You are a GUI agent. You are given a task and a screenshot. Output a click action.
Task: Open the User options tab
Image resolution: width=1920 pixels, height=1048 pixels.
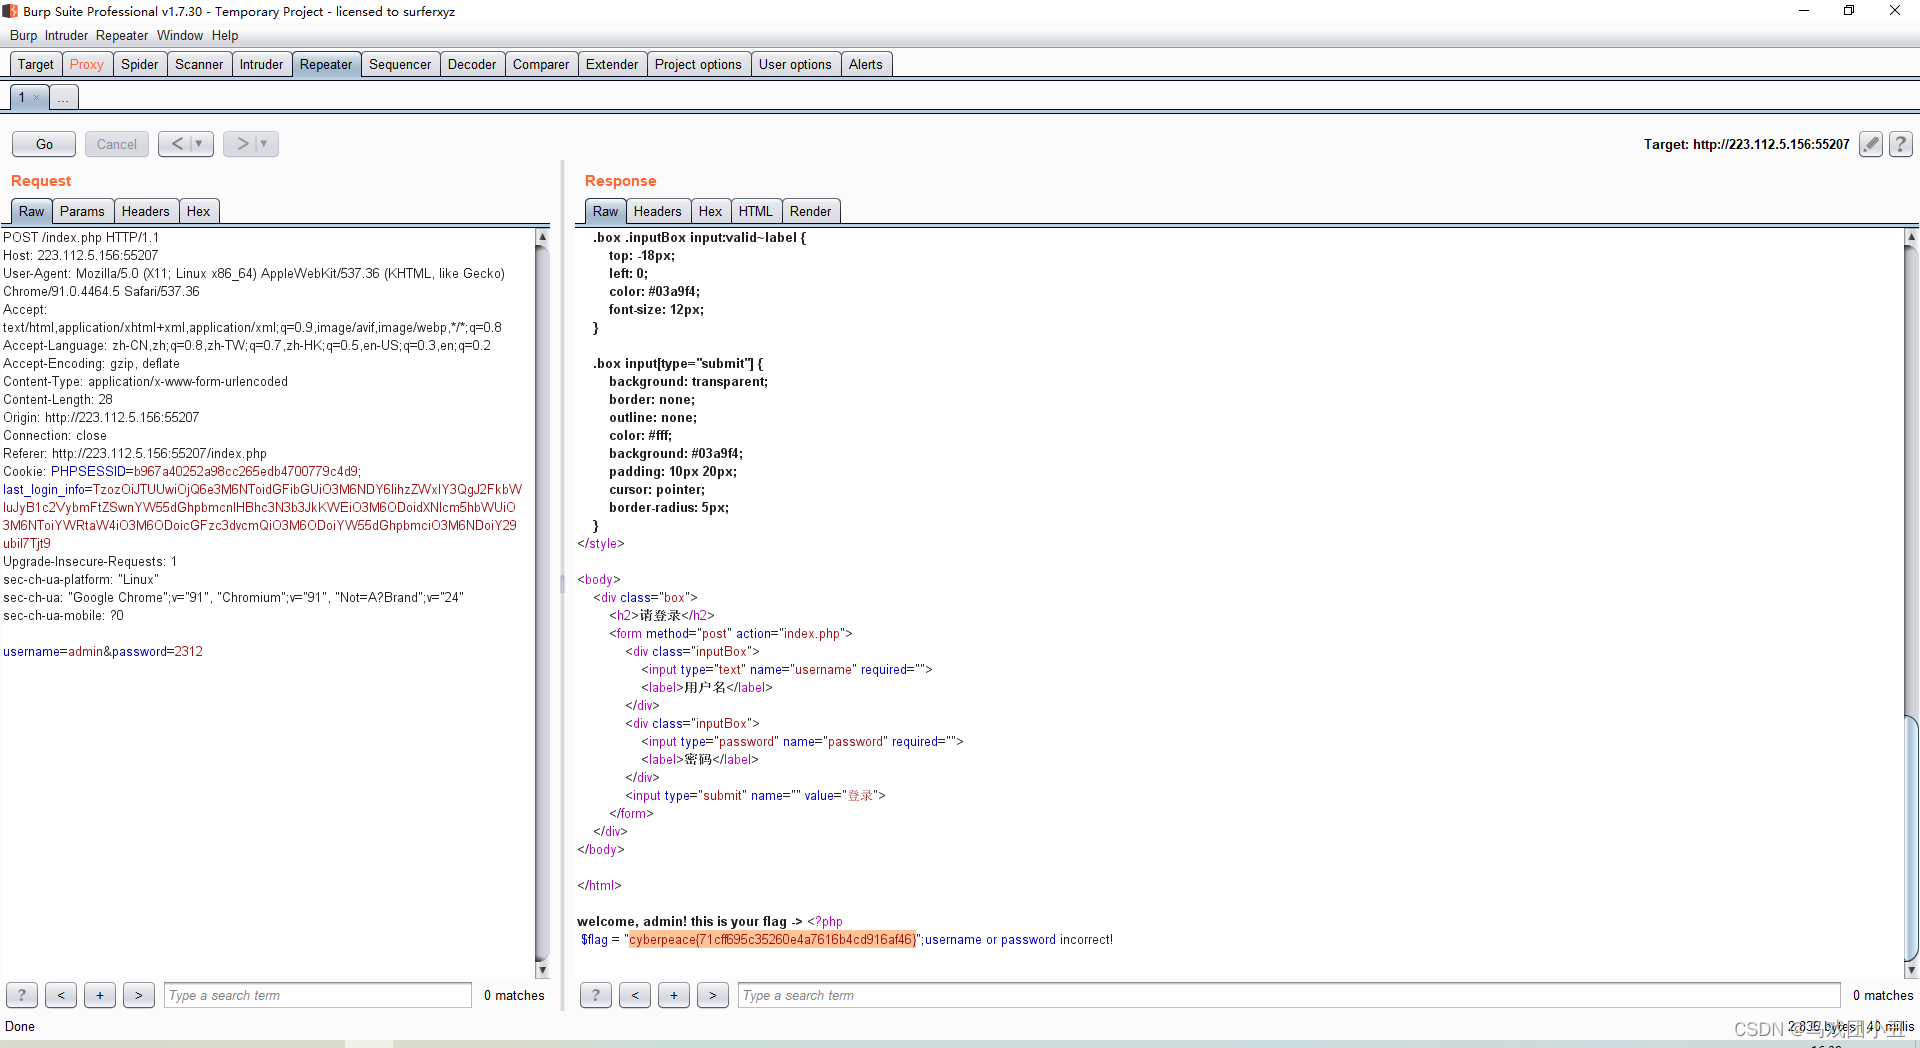pos(795,64)
